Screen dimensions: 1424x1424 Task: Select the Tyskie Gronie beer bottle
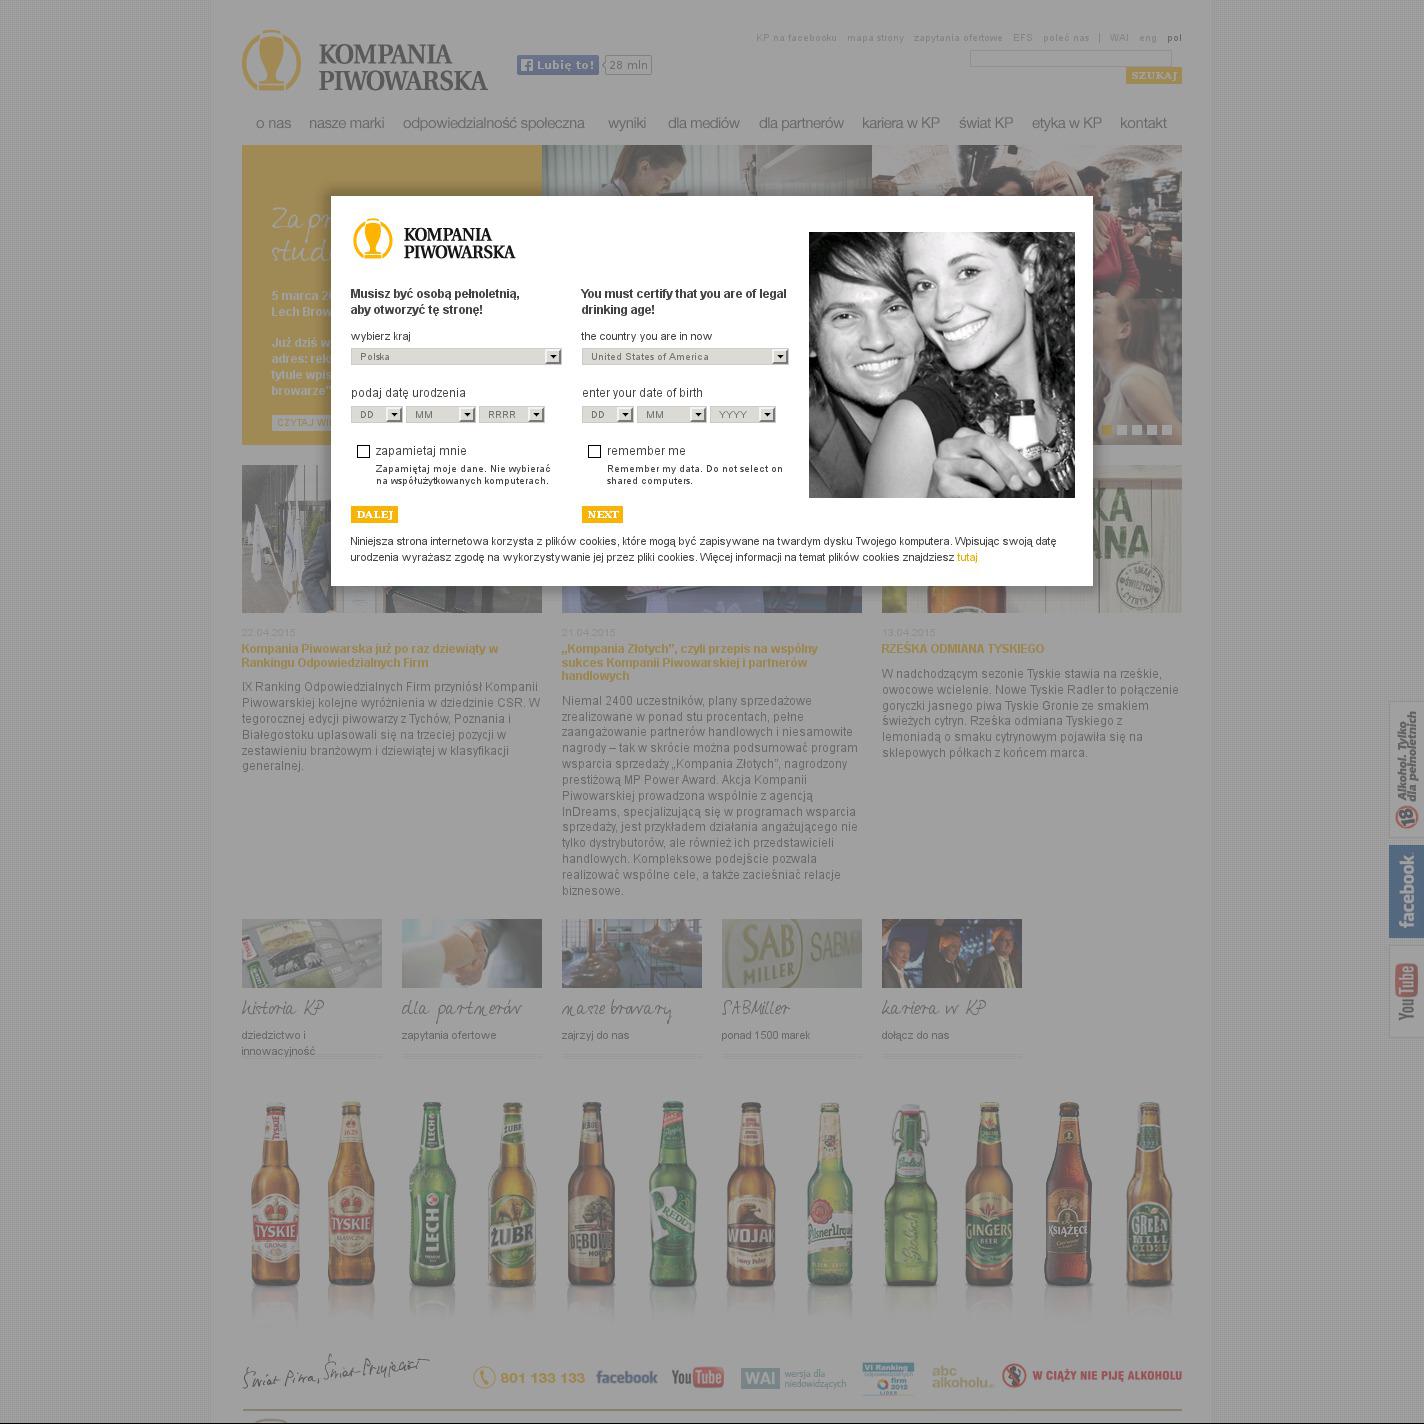click(x=275, y=1195)
